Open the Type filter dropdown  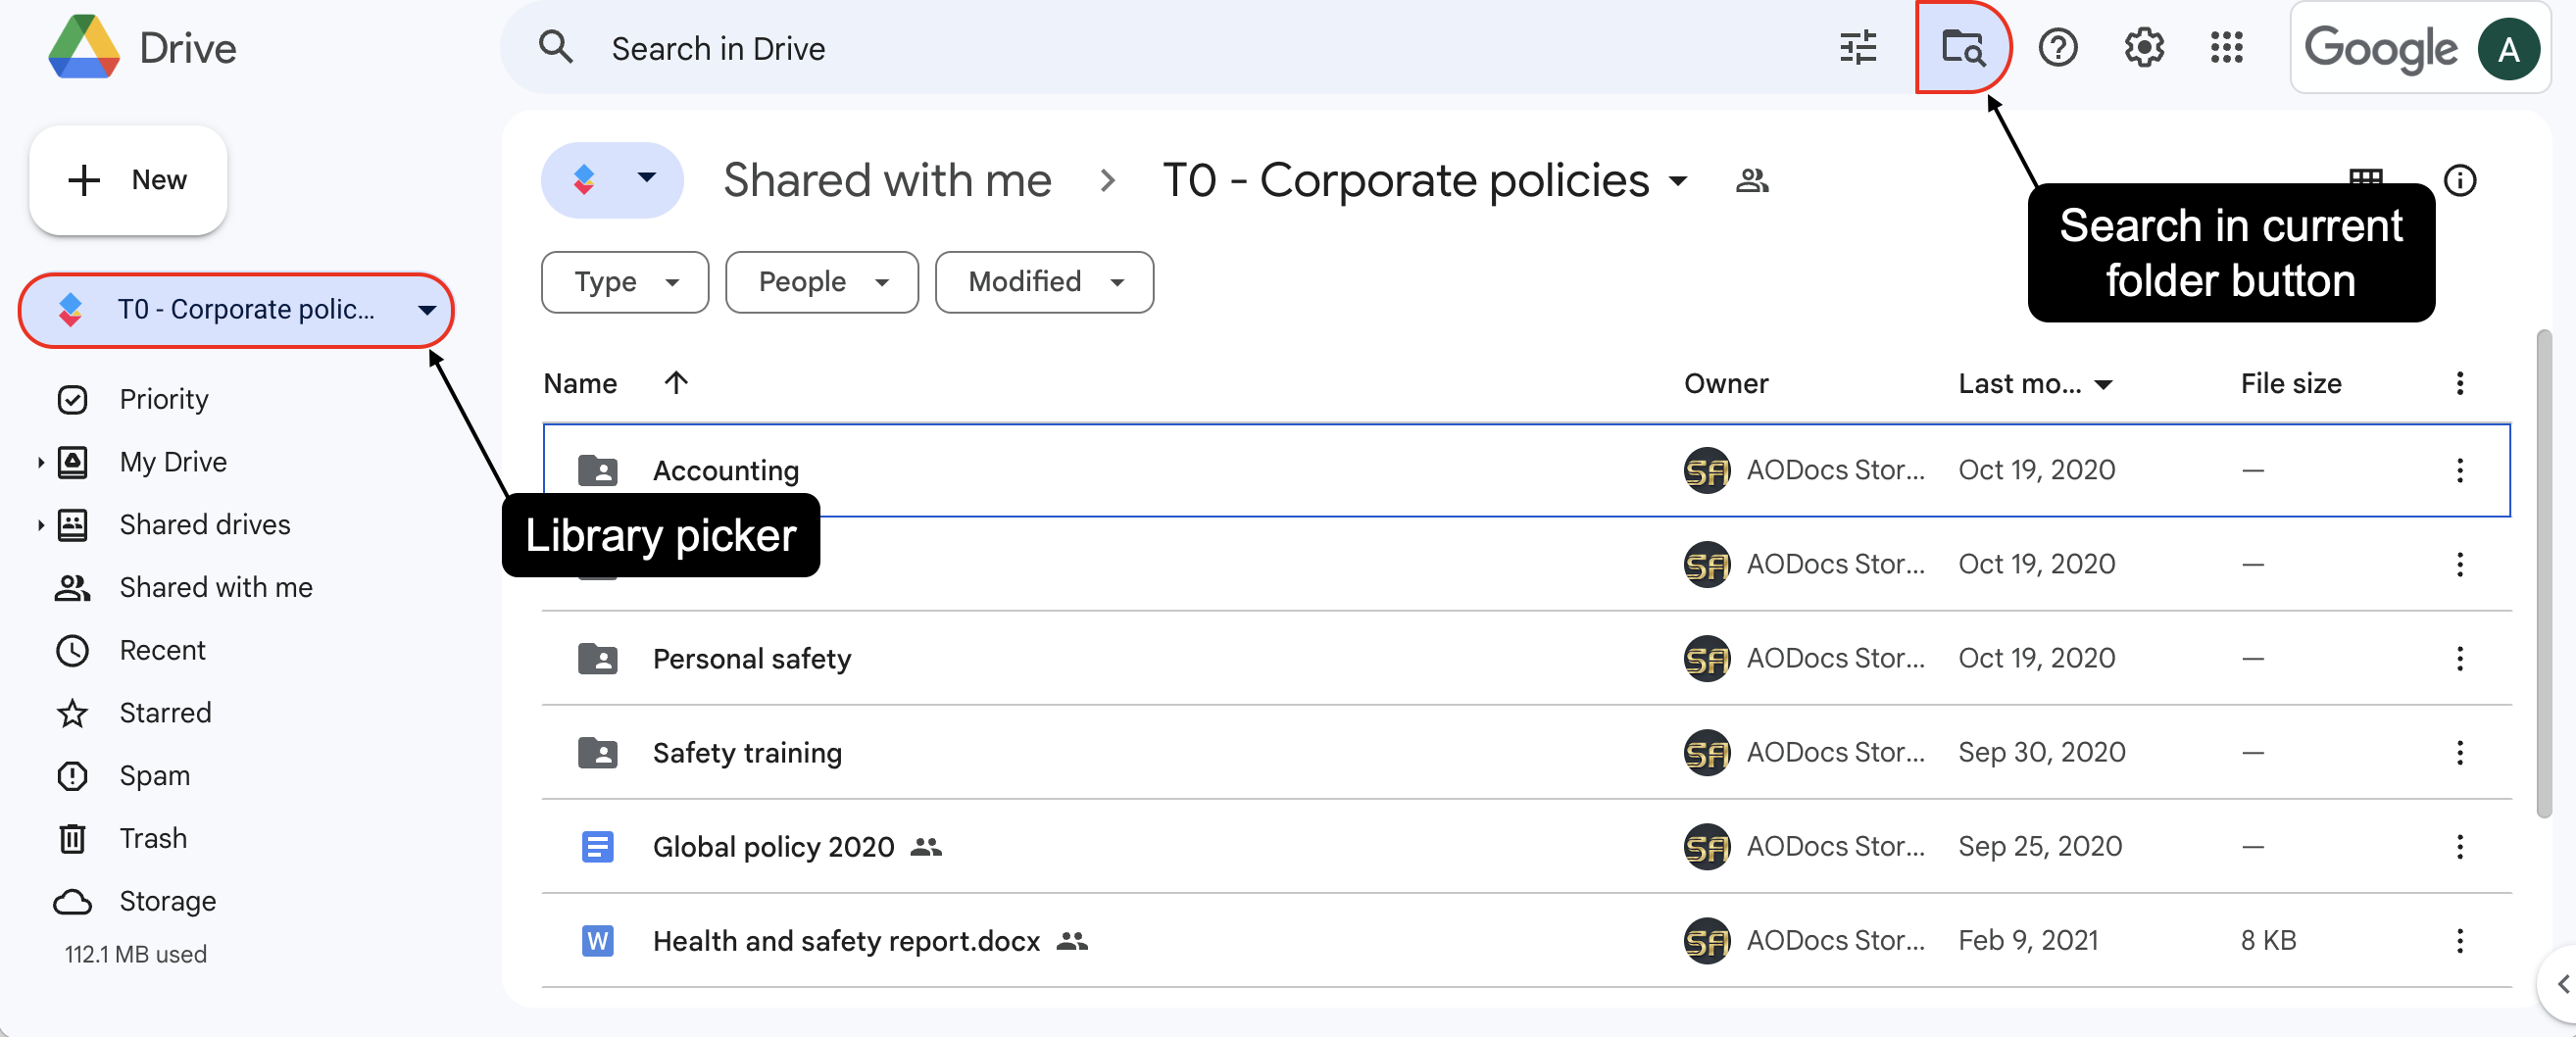pos(625,282)
